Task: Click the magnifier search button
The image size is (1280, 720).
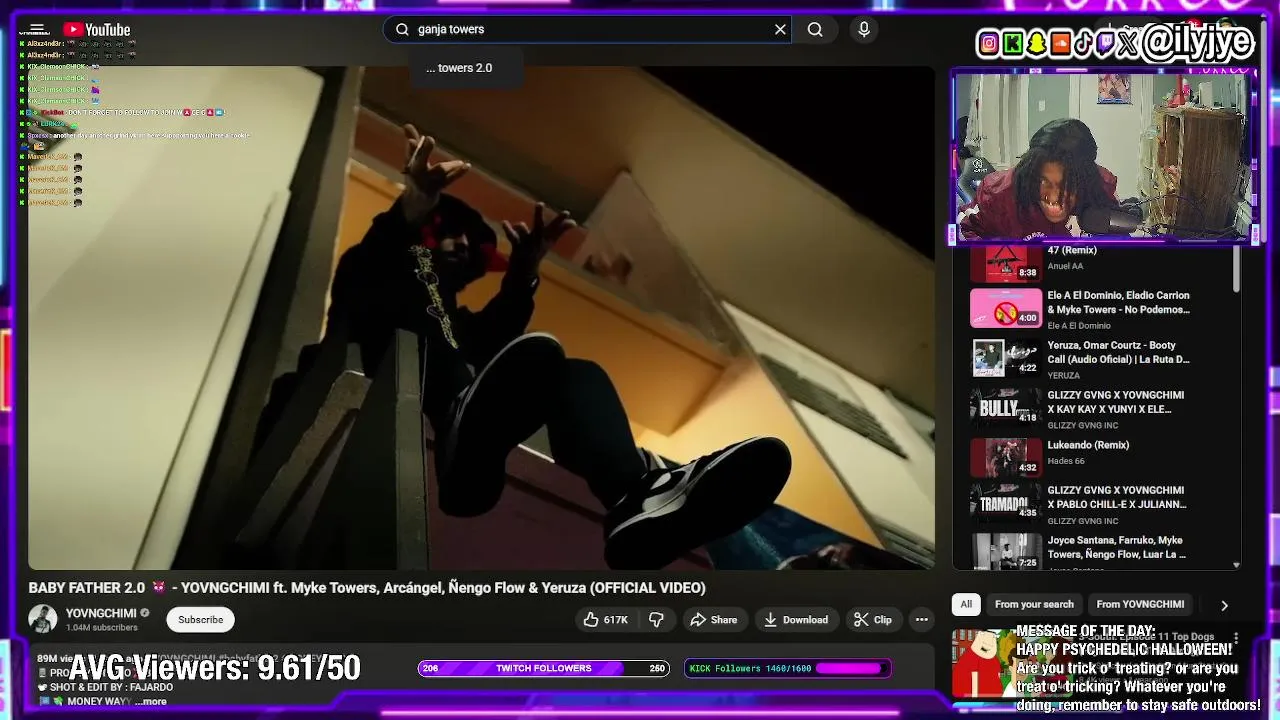Action: [x=815, y=29]
